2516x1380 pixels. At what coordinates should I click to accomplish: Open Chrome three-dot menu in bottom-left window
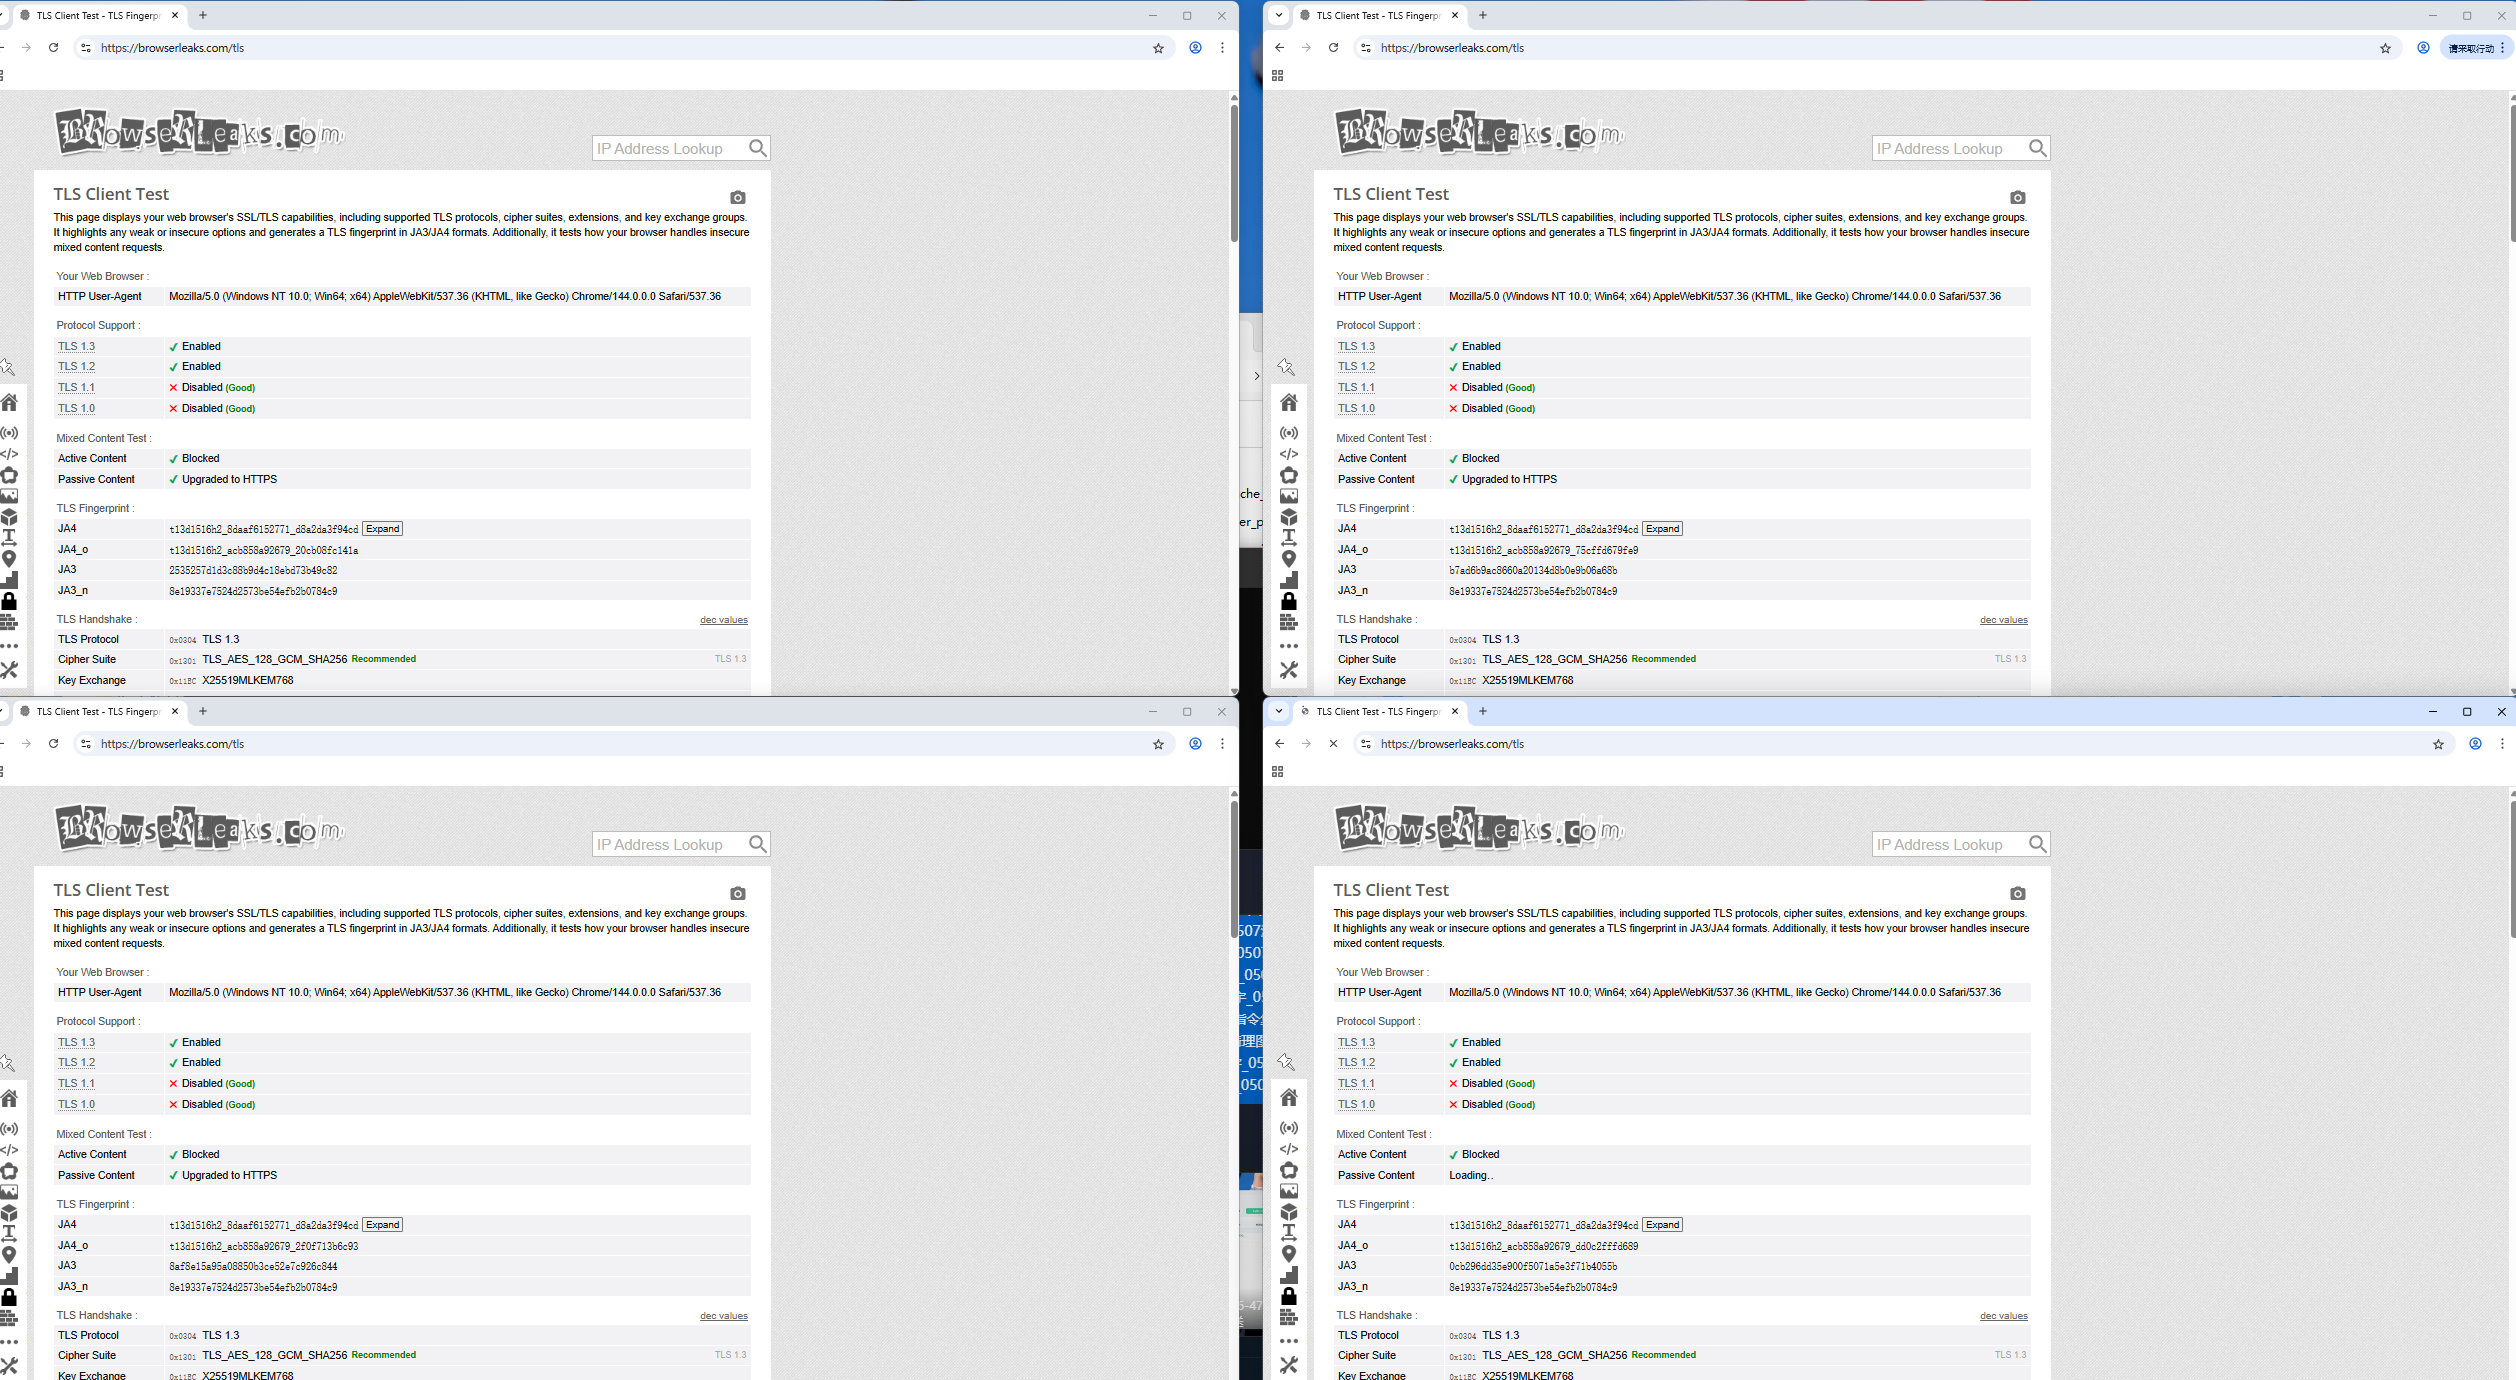tap(1222, 744)
